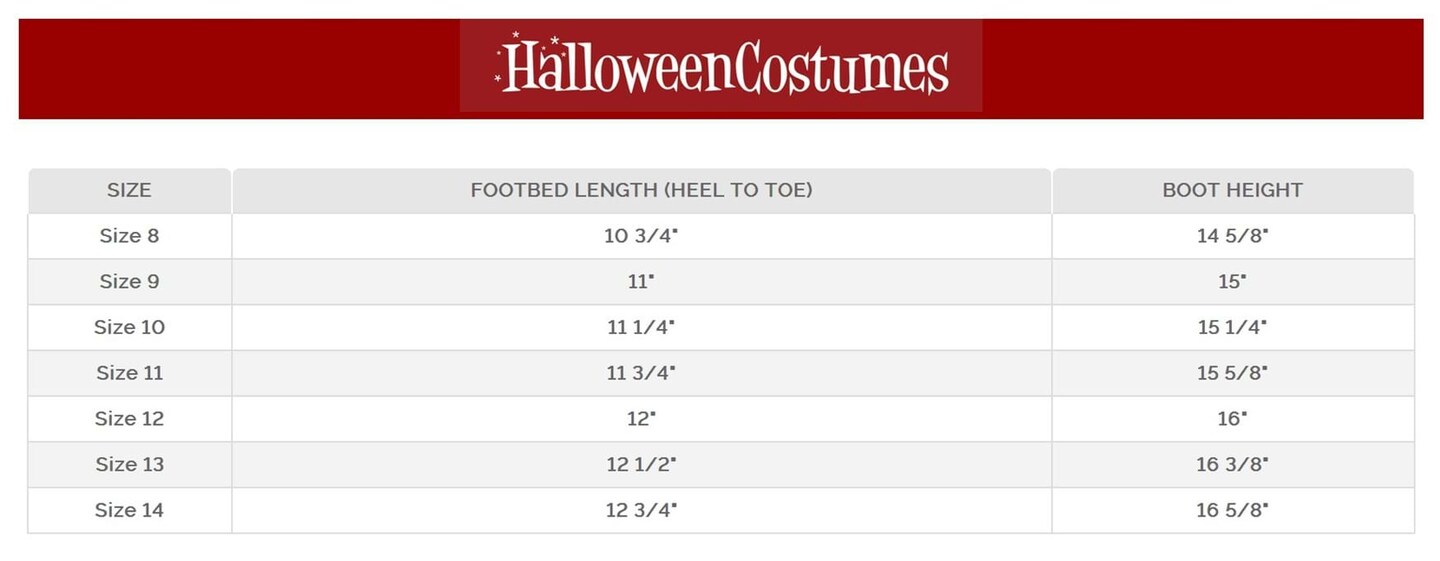Click the Size 12 footbed length value

[641, 418]
